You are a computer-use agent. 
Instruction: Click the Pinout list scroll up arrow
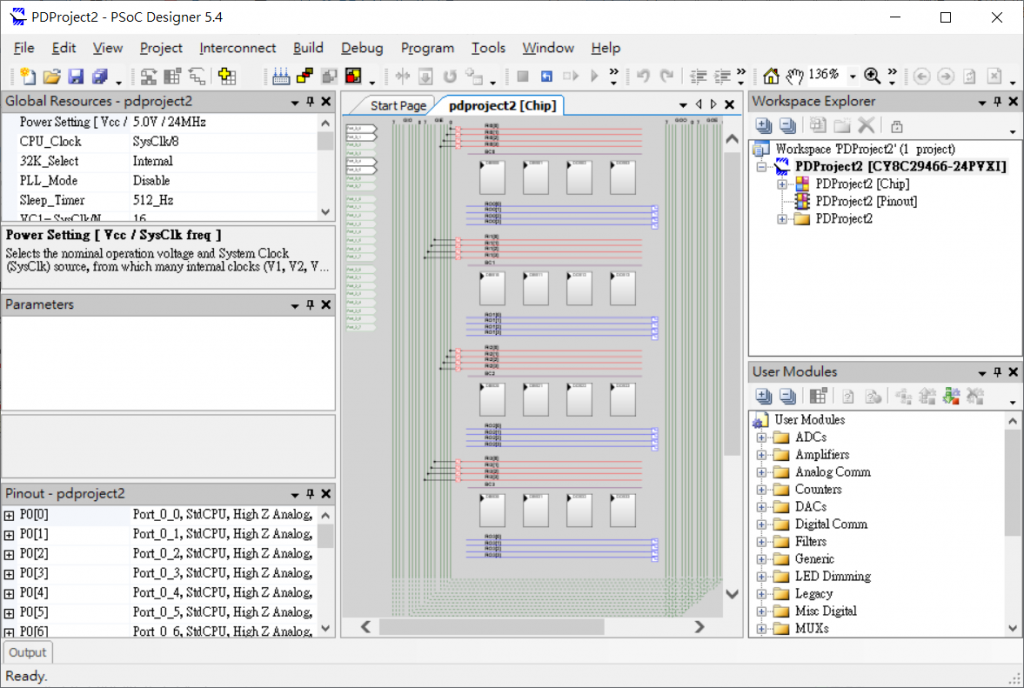tap(326, 516)
